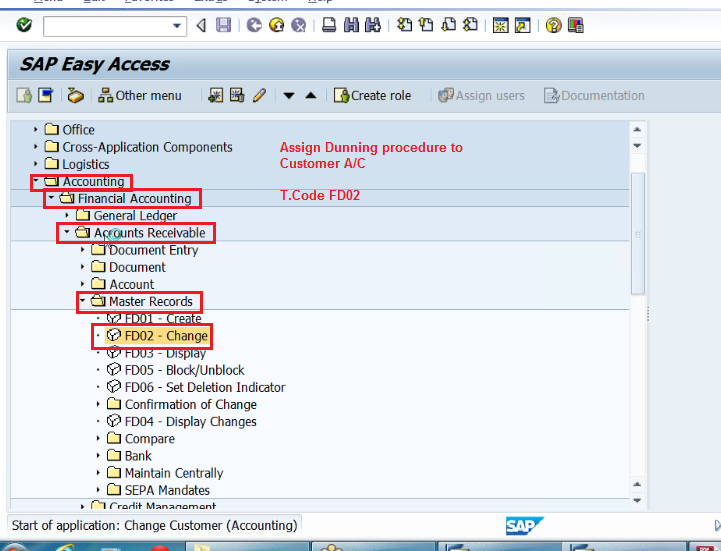Image resolution: width=721 pixels, height=551 pixels.
Task: Click the yellow Help question mark icon
Action: coord(554,25)
